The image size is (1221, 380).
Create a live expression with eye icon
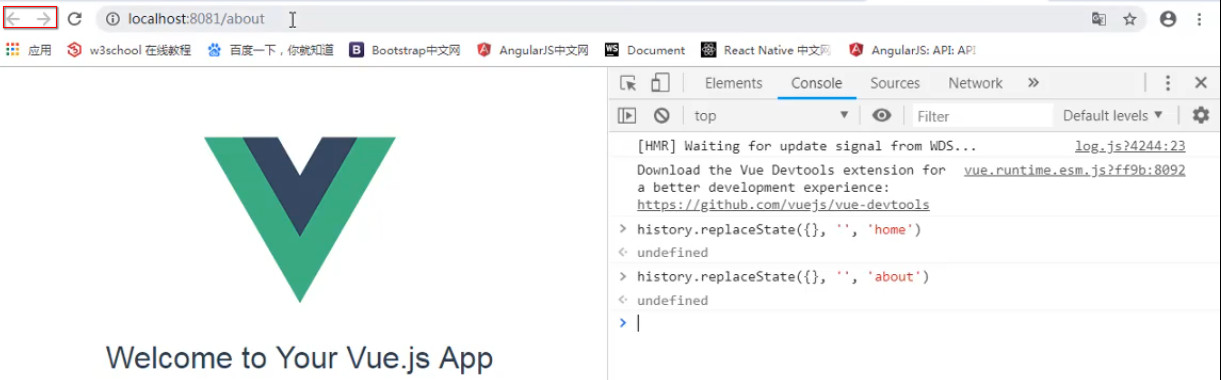pos(881,115)
